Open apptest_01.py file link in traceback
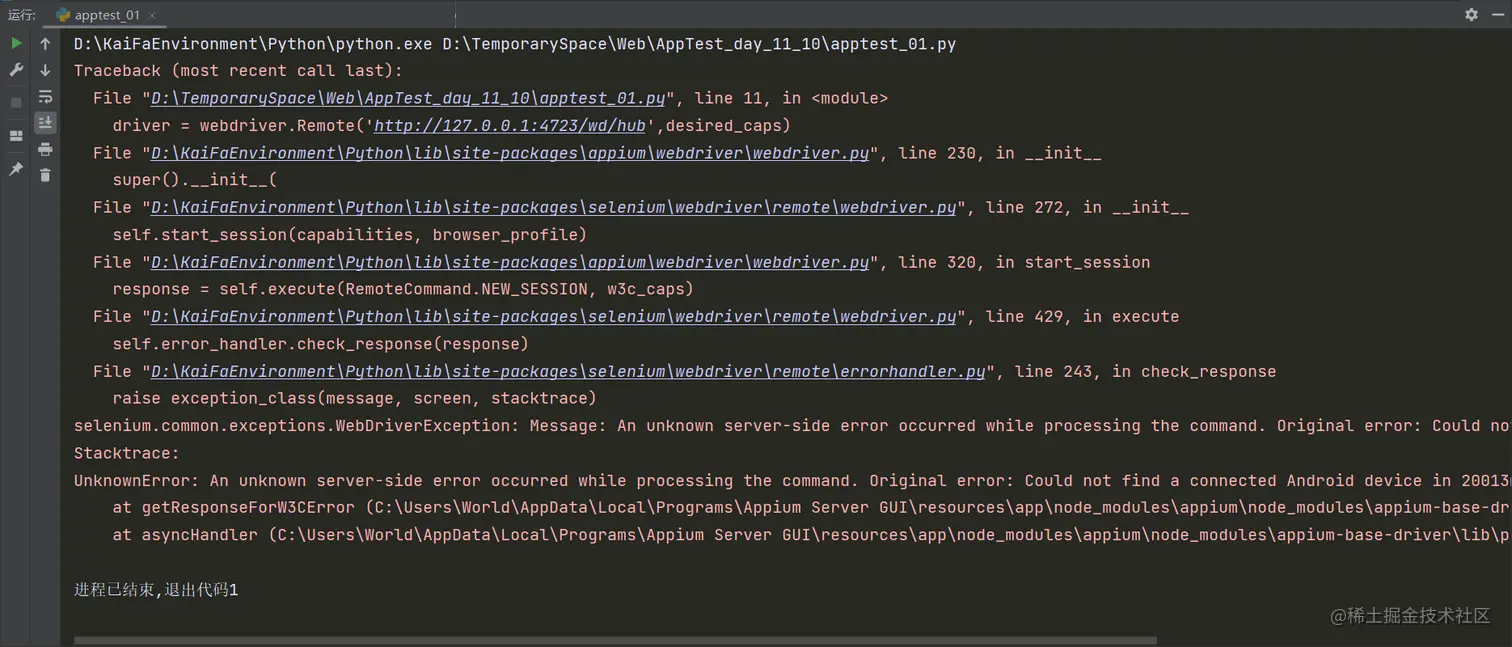This screenshot has height=647, width=1512. pyautogui.click(x=408, y=98)
